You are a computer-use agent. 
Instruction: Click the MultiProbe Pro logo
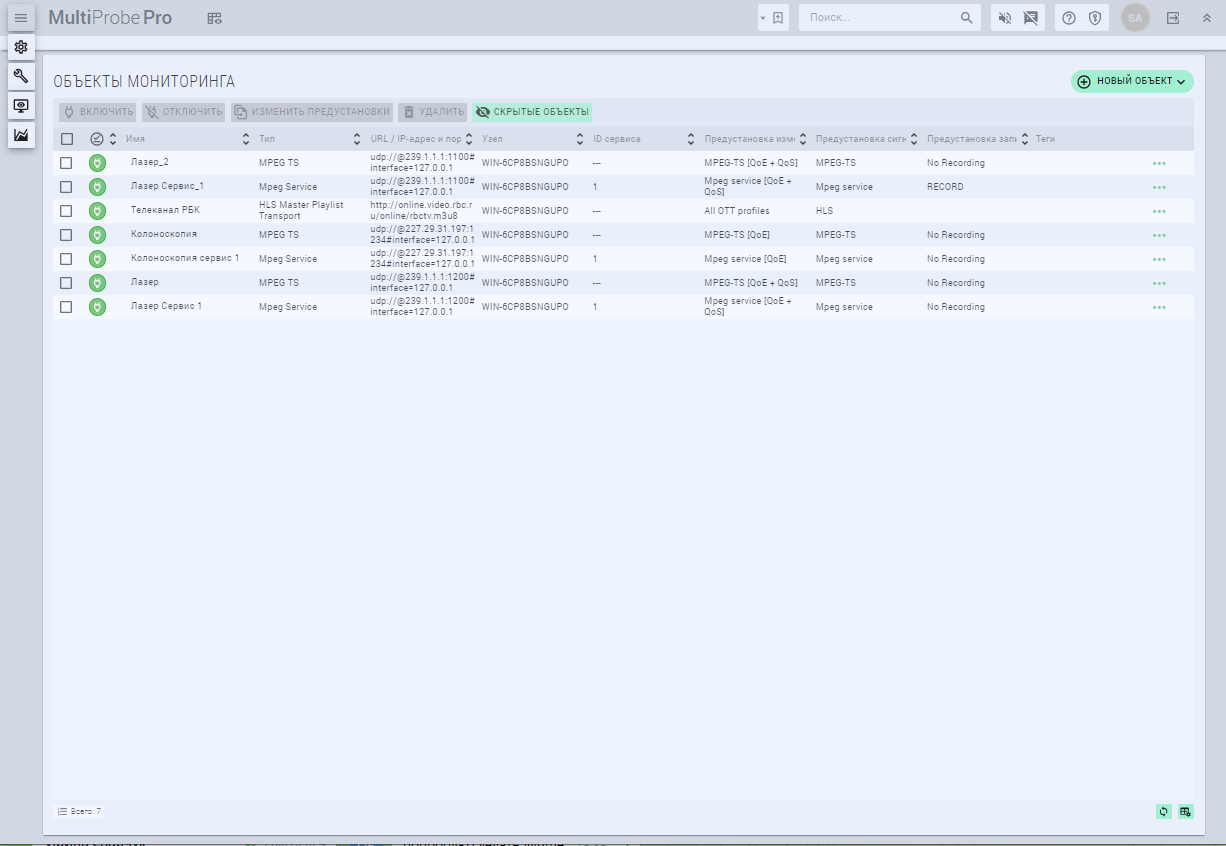point(110,18)
